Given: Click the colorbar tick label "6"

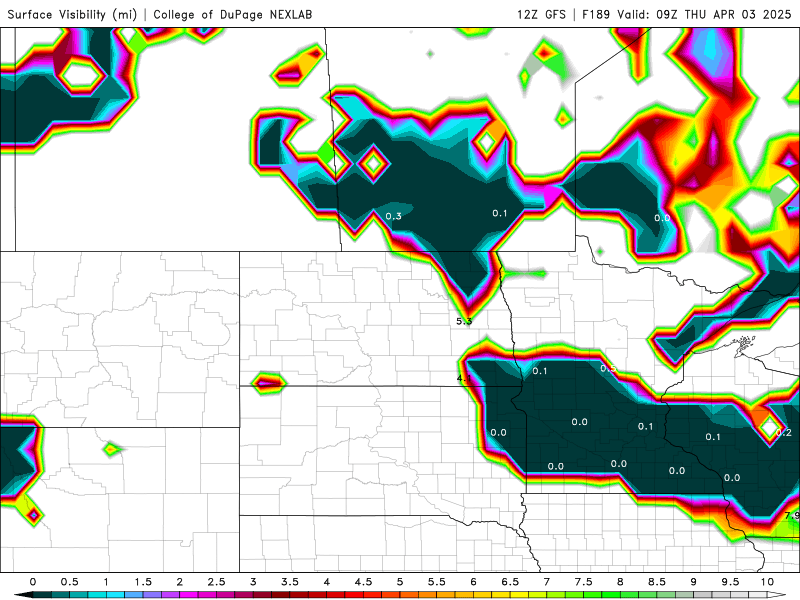Looking at the screenshot, I should [x=473, y=582].
